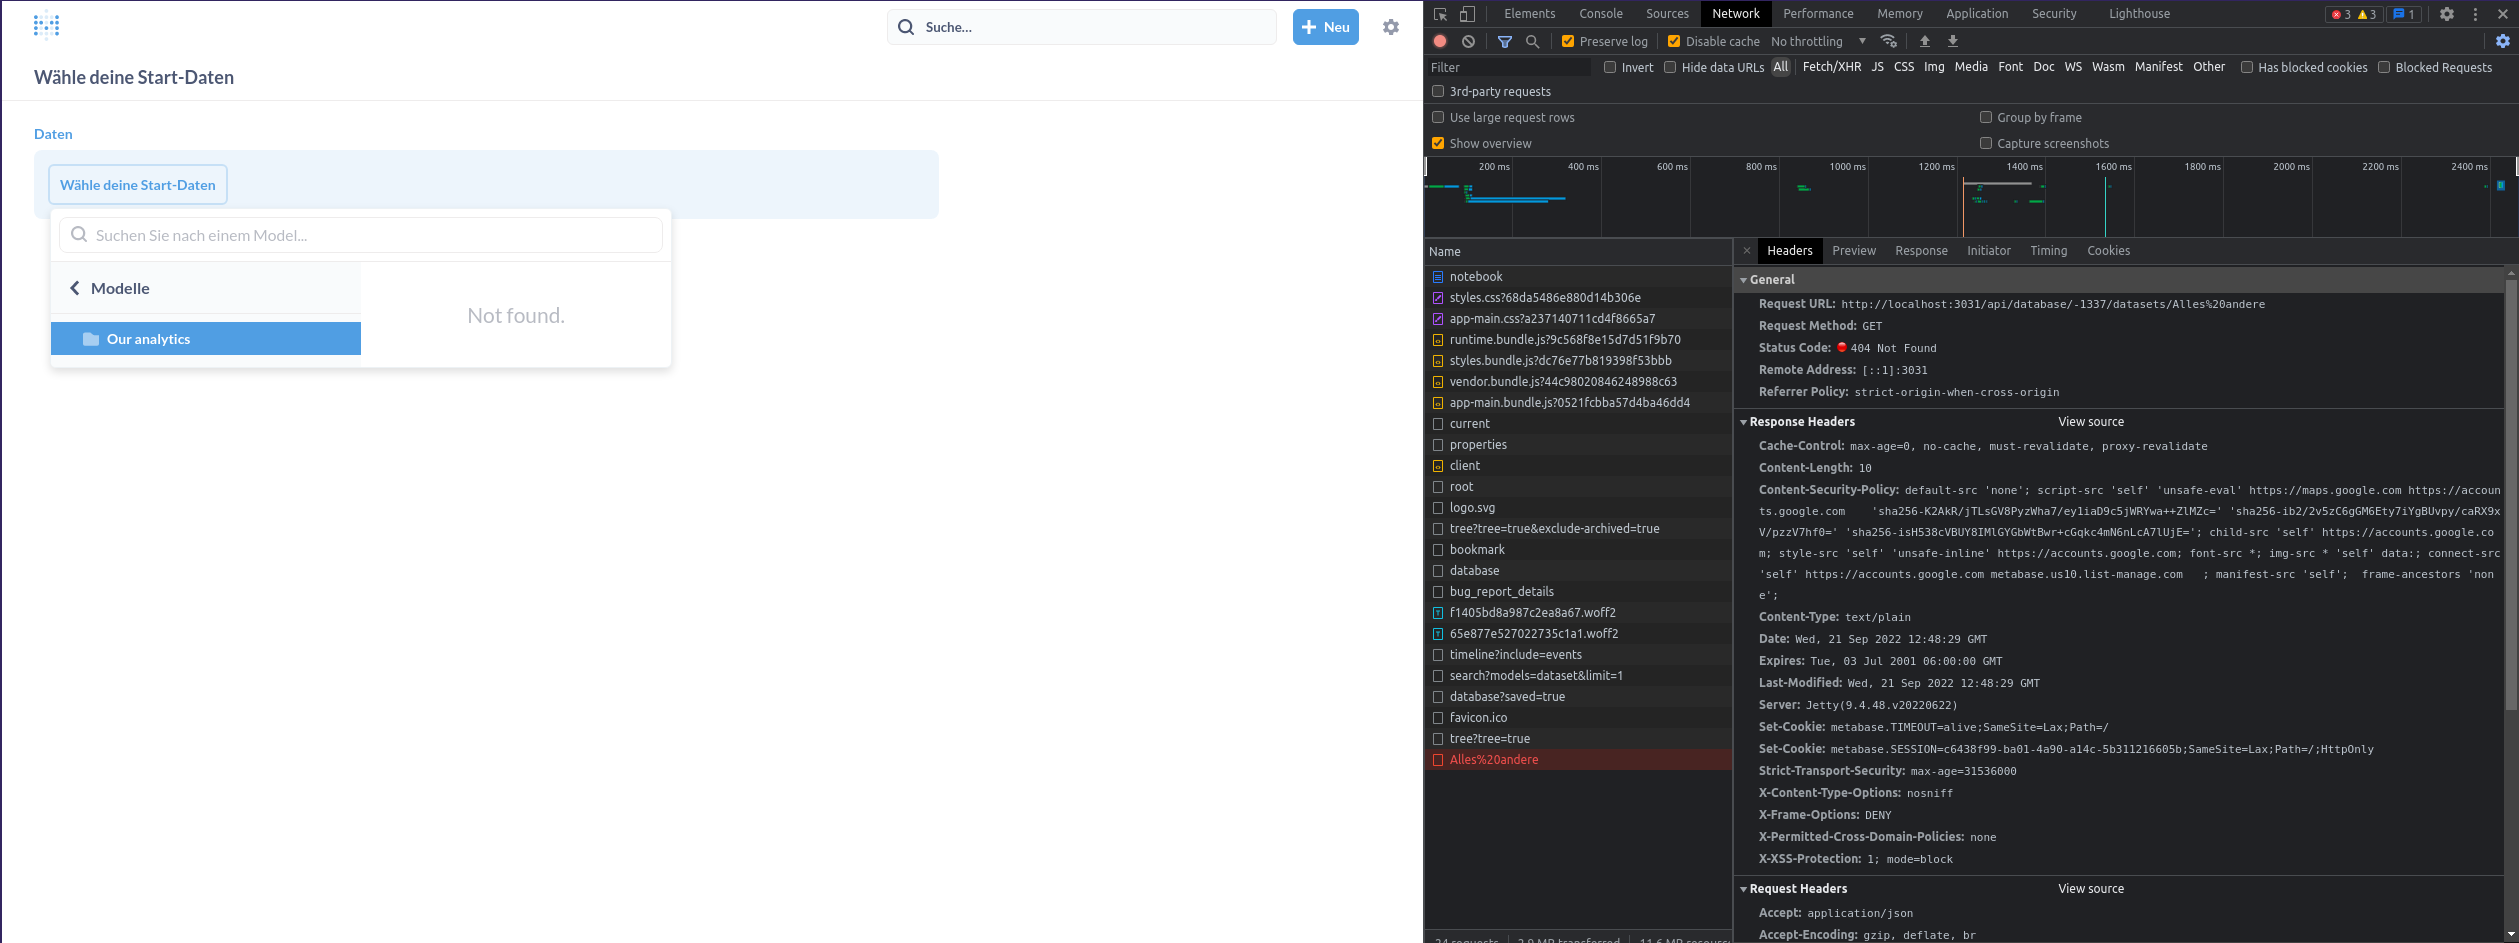Stop recording the network log
The height and width of the screenshot is (943, 2519).
(1440, 41)
